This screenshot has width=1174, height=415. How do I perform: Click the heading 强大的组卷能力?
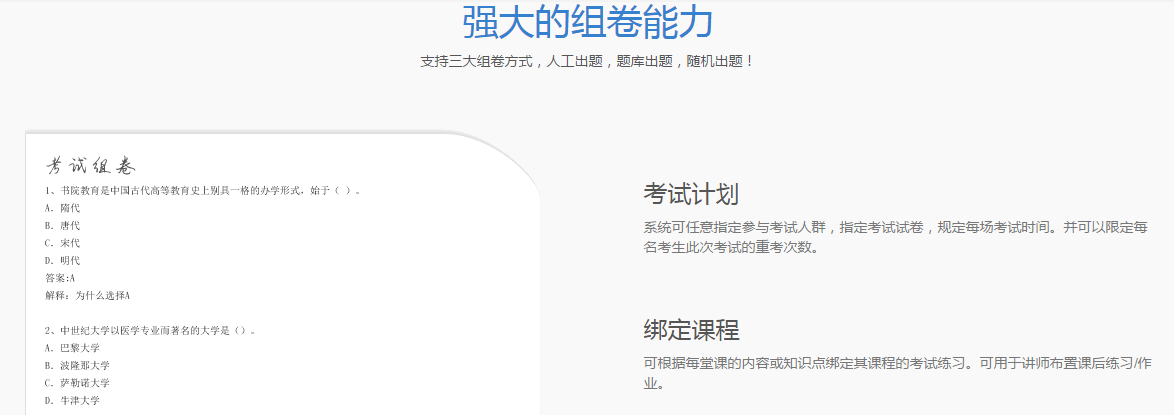[587, 22]
